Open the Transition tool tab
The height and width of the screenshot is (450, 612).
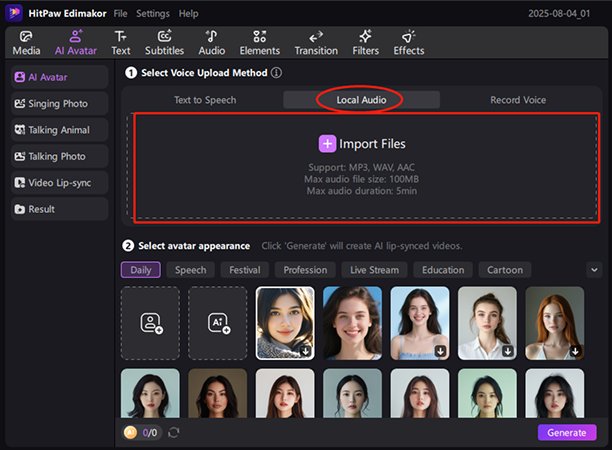[x=316, y=43]
